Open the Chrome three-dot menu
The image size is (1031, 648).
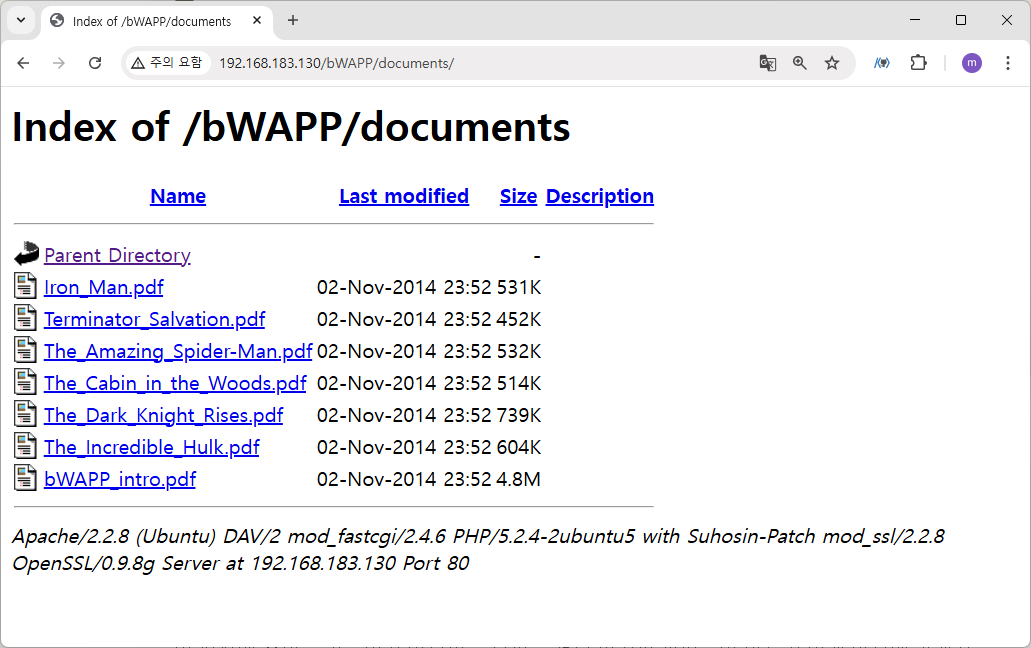click(1007, 63)
